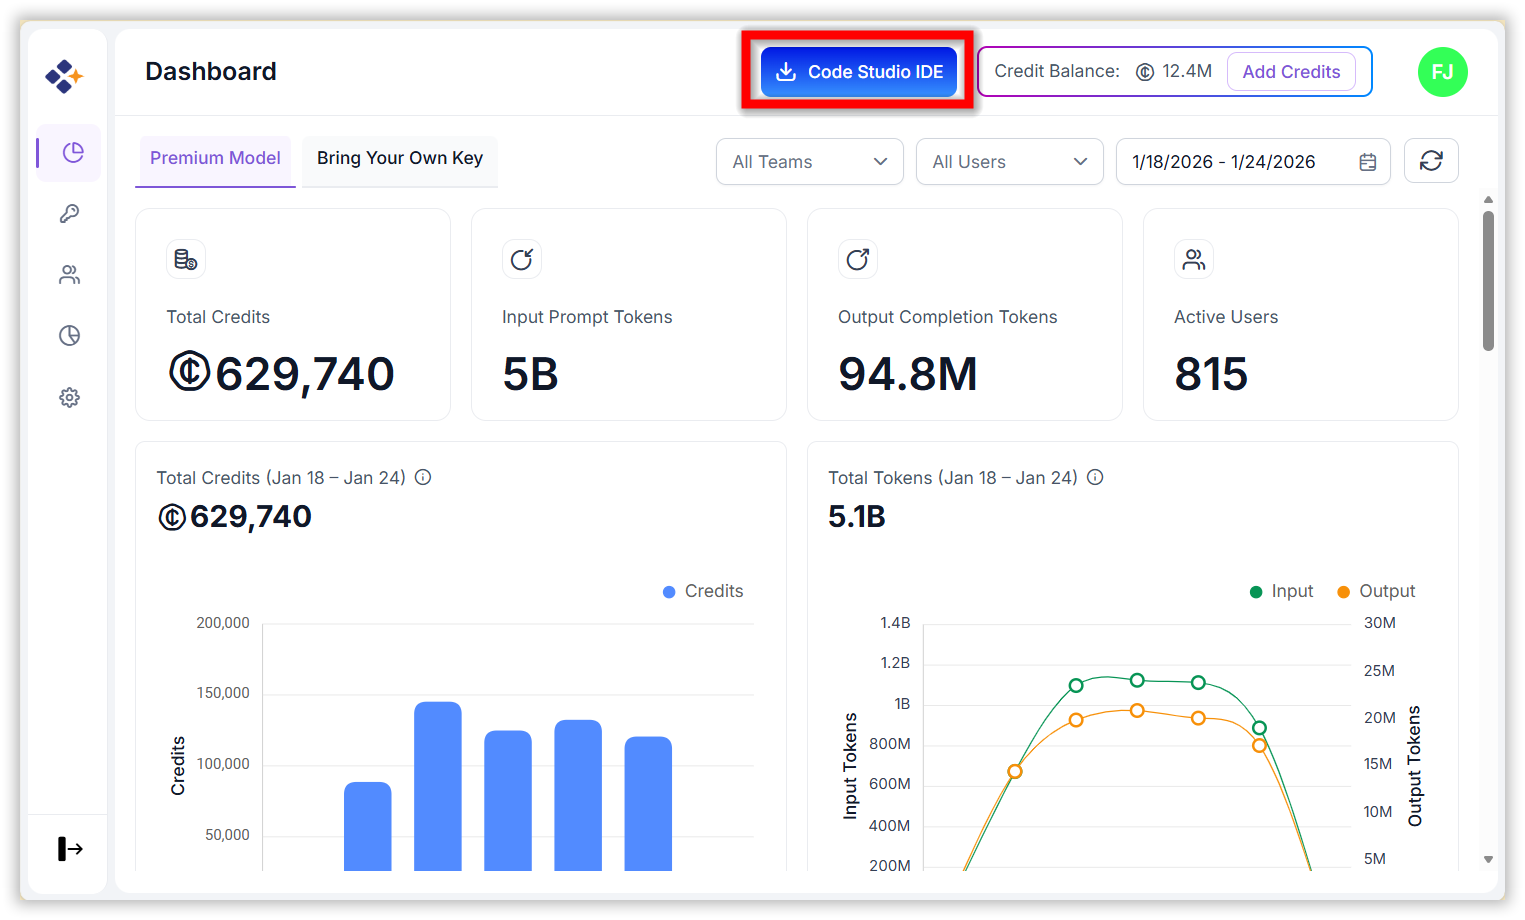Click info icon beside Total Tokens chart title

coord(1095,477)
